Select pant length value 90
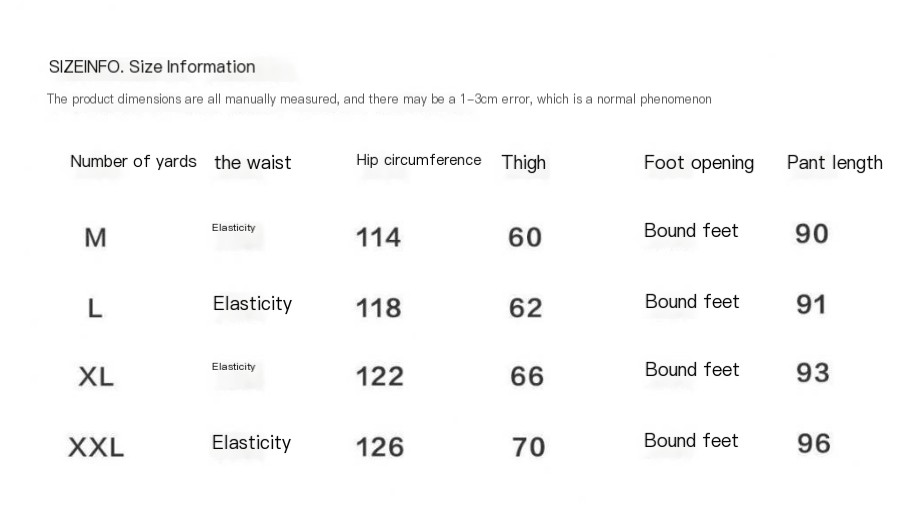Viewport: 914px width, 506px height. click(x=812, y=234)
